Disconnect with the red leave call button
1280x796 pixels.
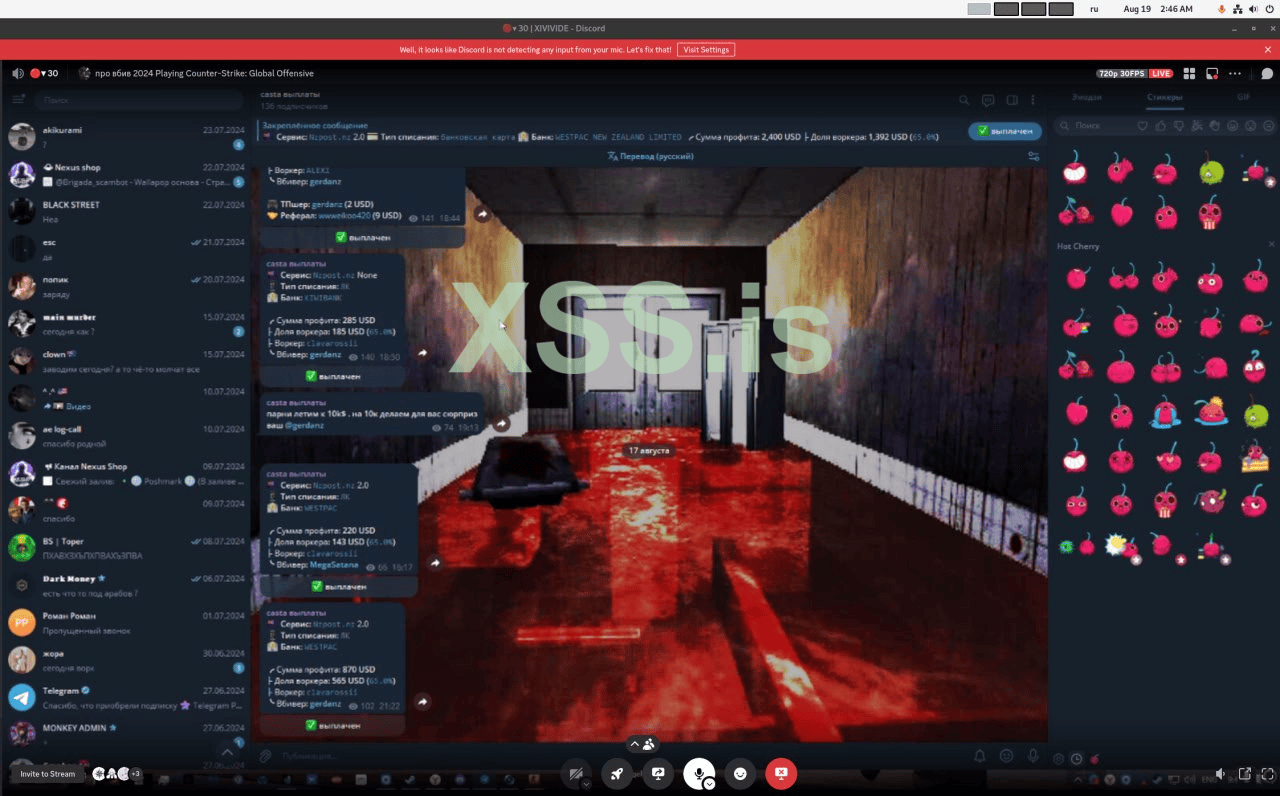coord(781,773)
